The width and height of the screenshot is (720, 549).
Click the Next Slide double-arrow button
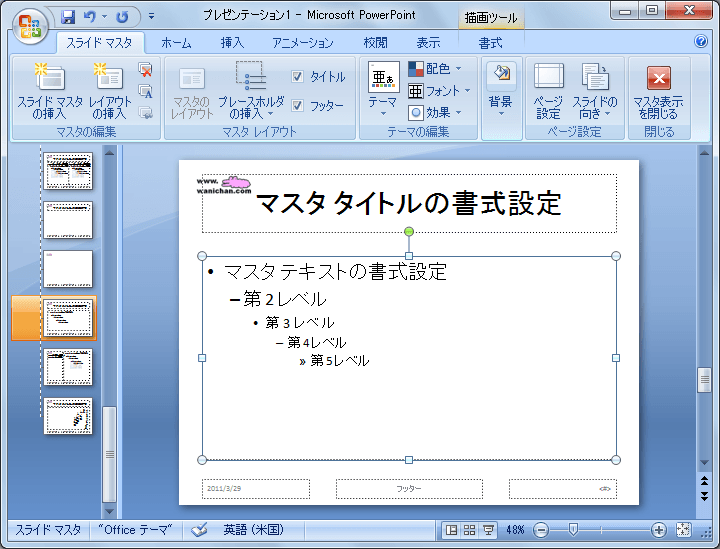coord(704,496)
